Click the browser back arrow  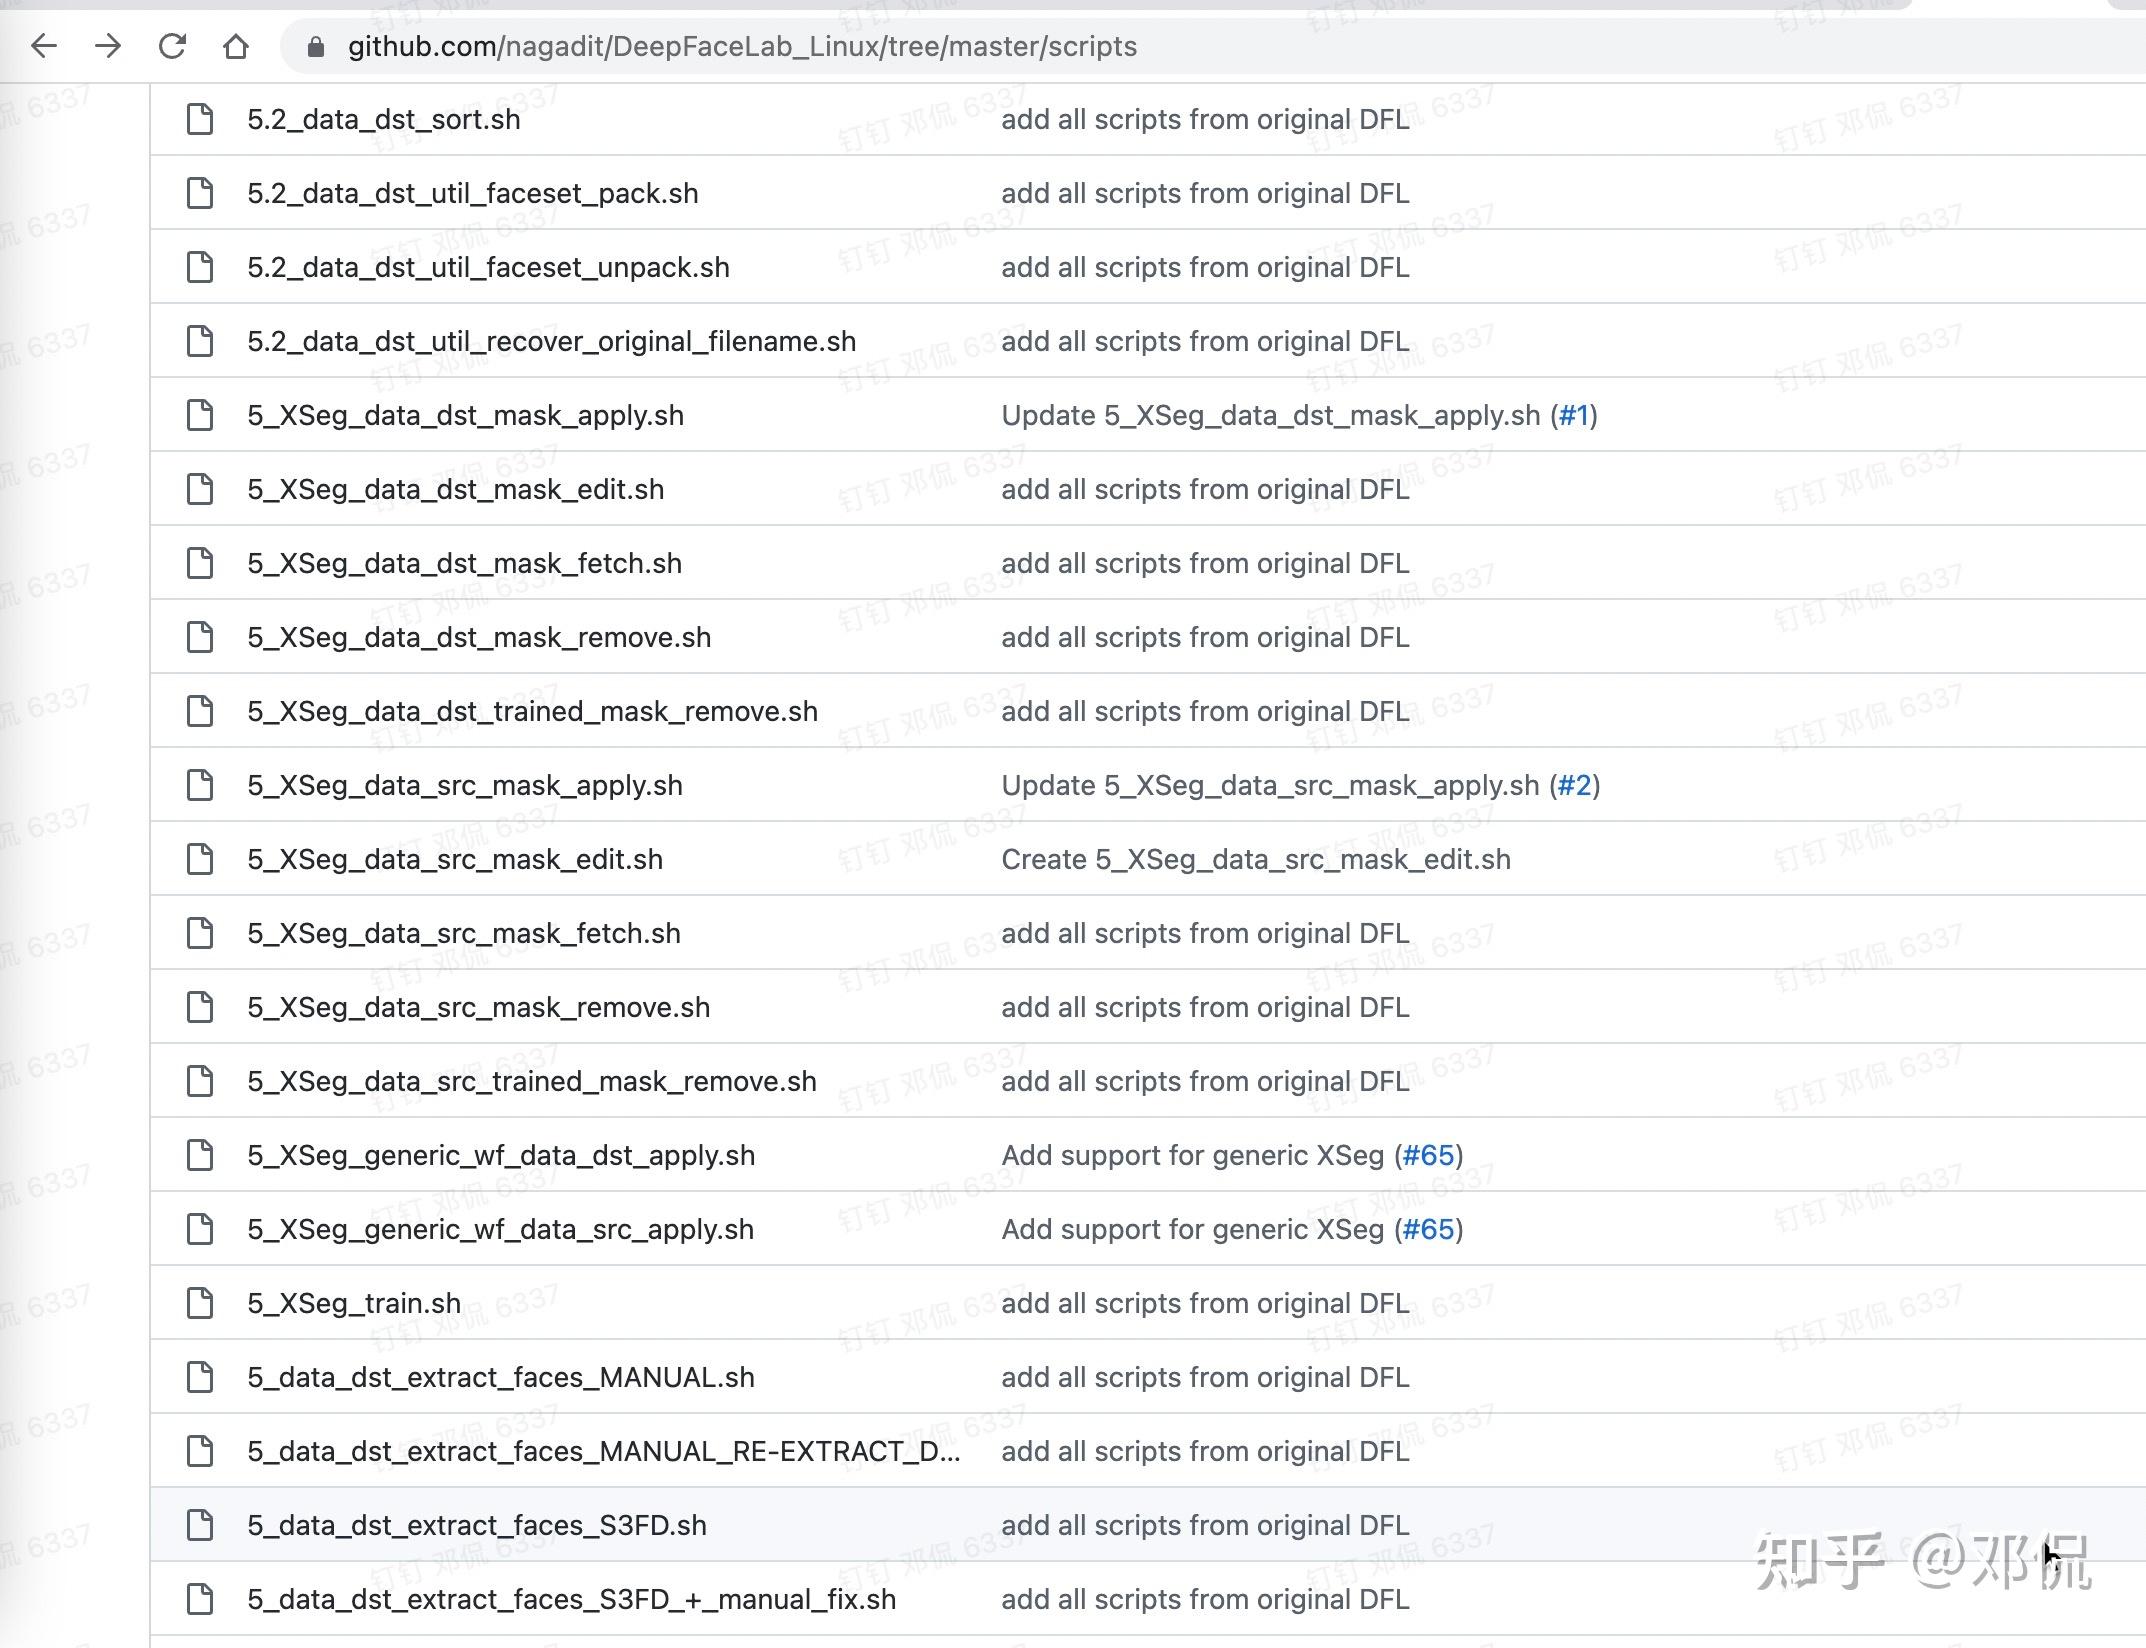click(x=44, y=46)
